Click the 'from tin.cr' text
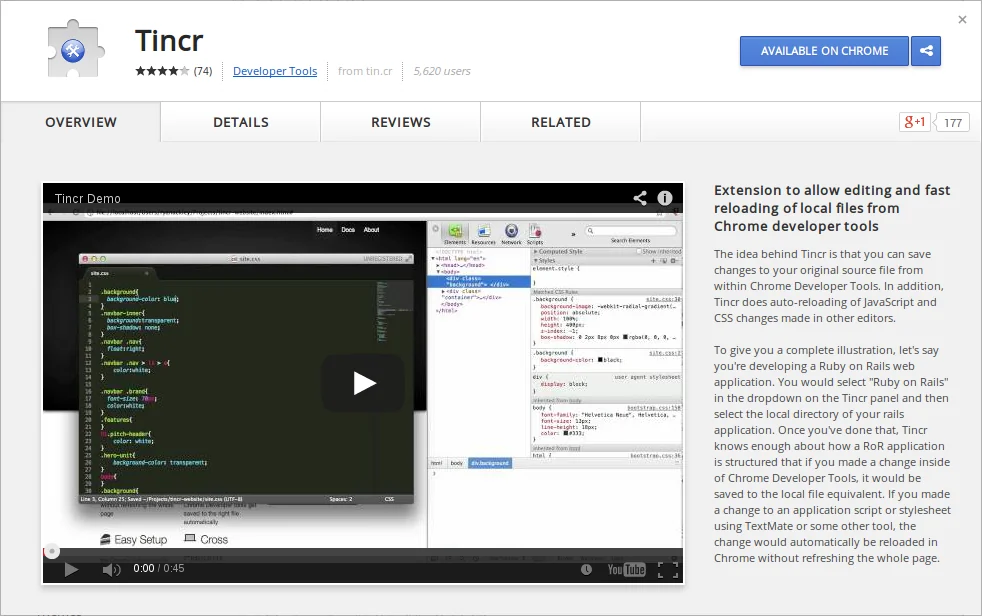Viewport: 982px width, 616px height. [x=365, y=71]
